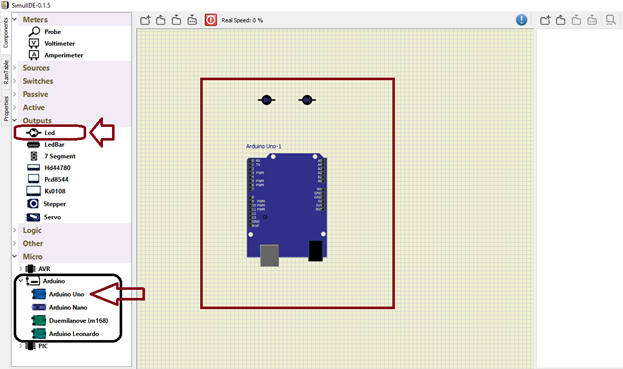Screen dimensions: 623x369
Task: Click the new circuit toolbar icon
Action: [x=145, y=20]
